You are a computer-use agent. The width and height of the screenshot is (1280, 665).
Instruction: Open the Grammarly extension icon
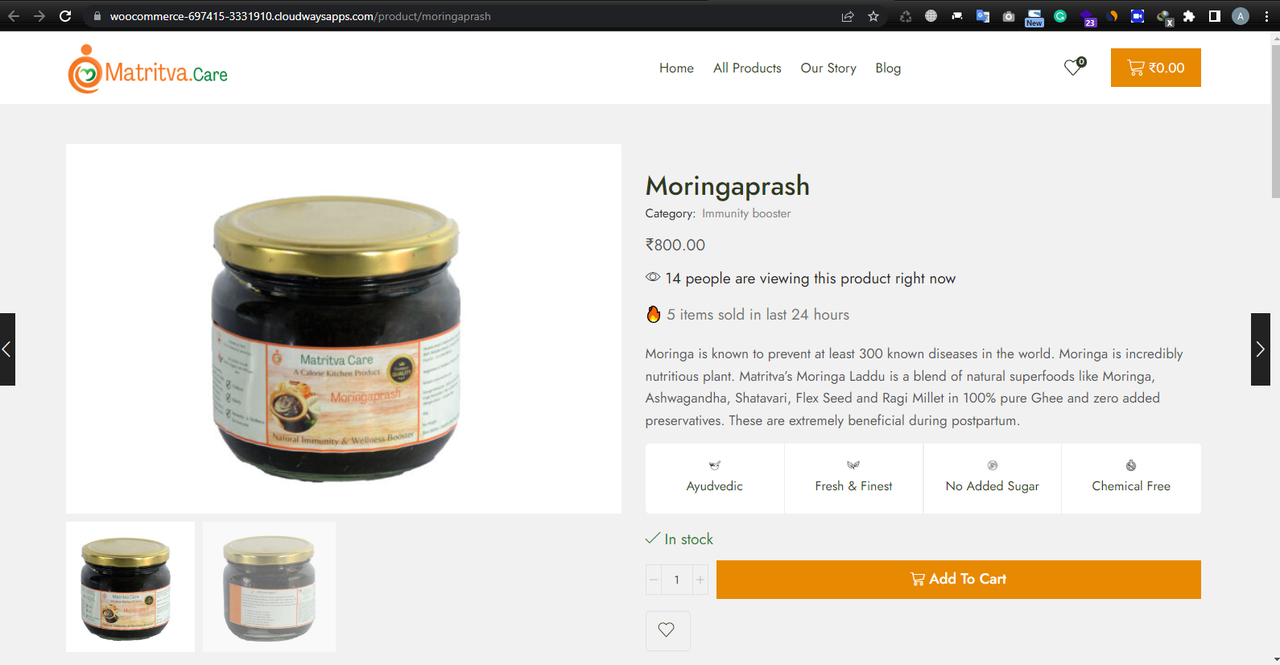pyautogui.click(x=1060, y=16)
